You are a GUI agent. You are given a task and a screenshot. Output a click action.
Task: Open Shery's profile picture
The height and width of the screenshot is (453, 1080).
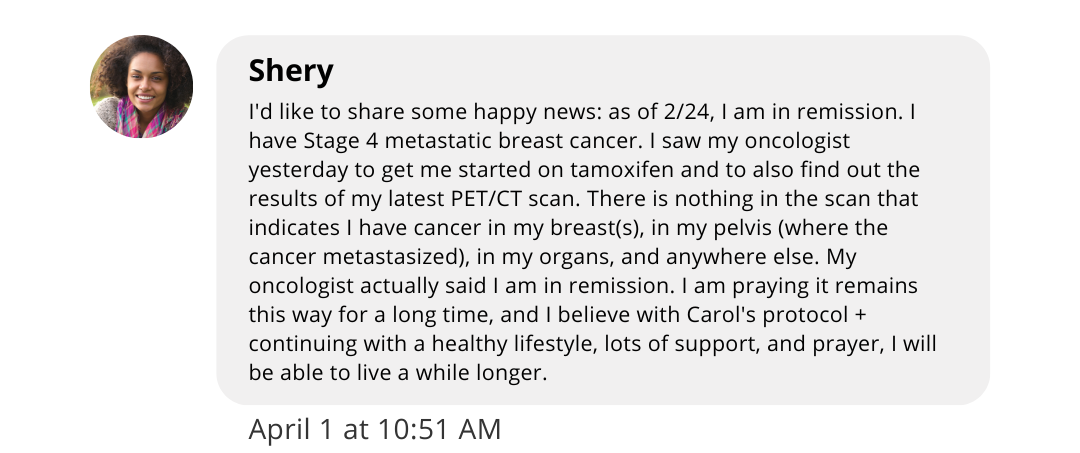click(x=141, y=87)
